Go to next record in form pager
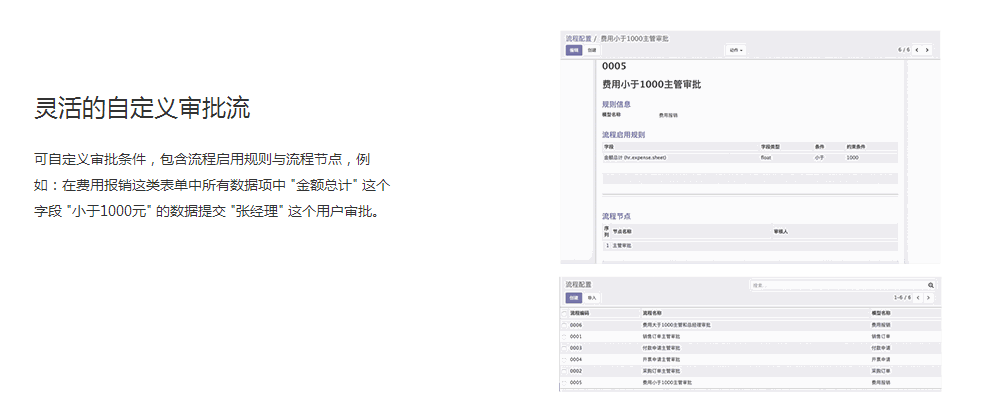The image size is (1007, 419). pos(928,49)
